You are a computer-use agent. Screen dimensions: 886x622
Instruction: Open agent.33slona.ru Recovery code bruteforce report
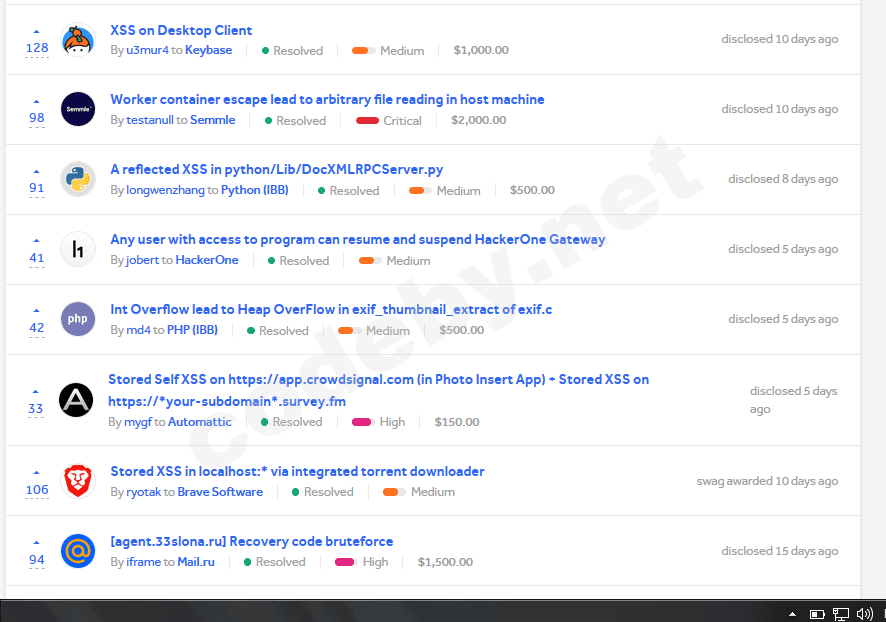tap(251, 541)
